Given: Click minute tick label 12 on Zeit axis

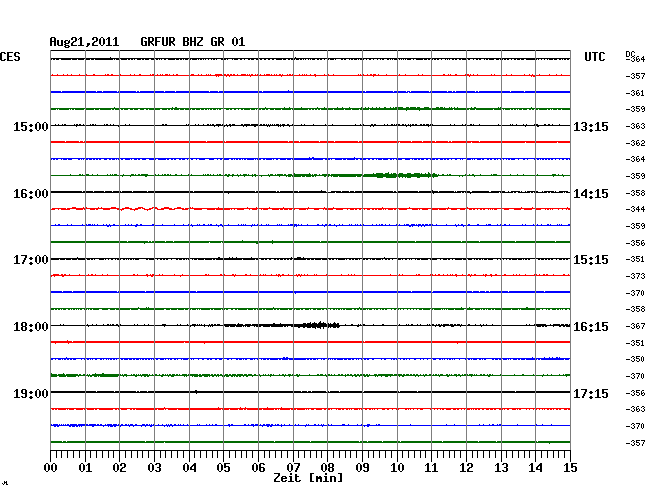Looking at the screenshot, I should [x=466, y=468].
